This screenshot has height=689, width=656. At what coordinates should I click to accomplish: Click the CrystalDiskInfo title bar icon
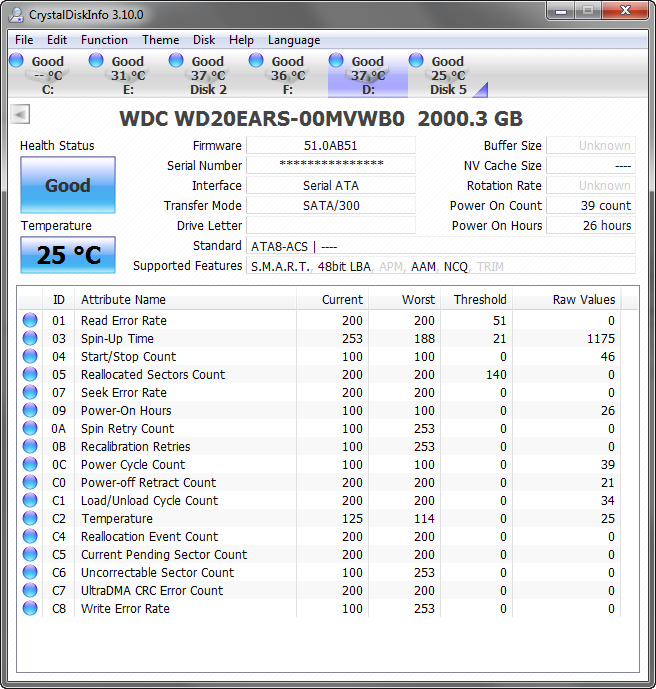coord(17,15)
